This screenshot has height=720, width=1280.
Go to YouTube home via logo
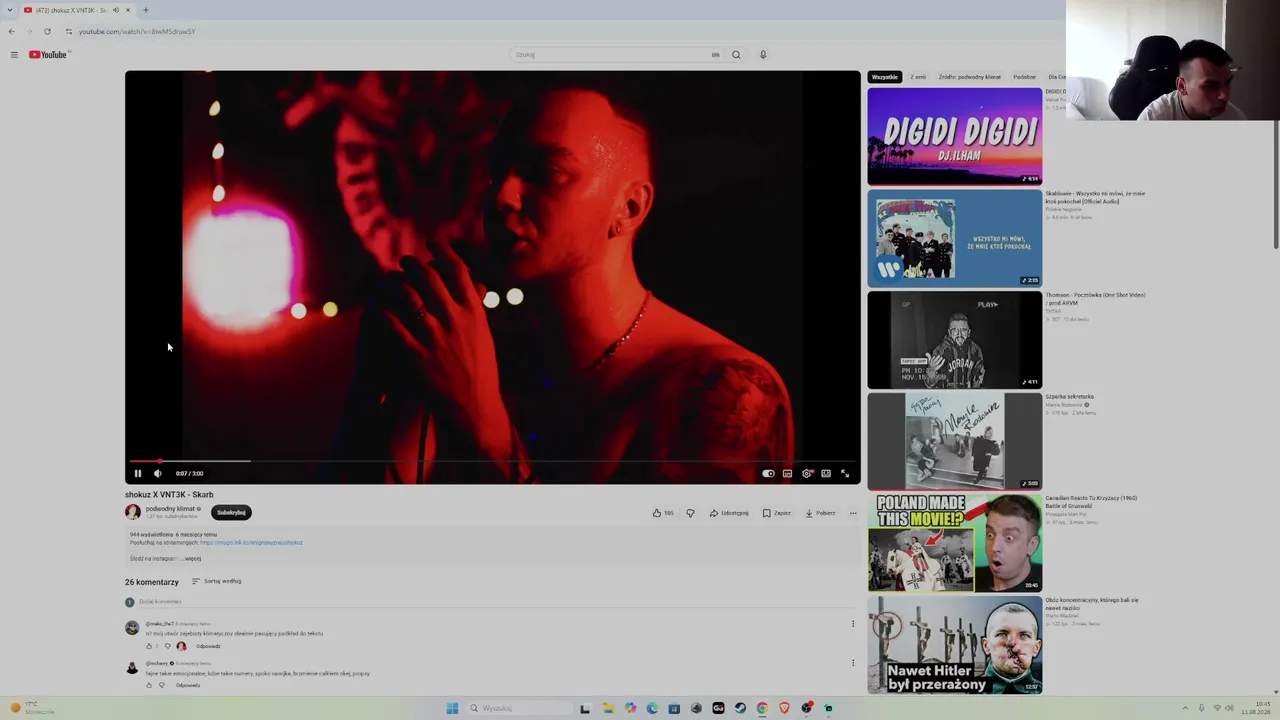(48, 55)
